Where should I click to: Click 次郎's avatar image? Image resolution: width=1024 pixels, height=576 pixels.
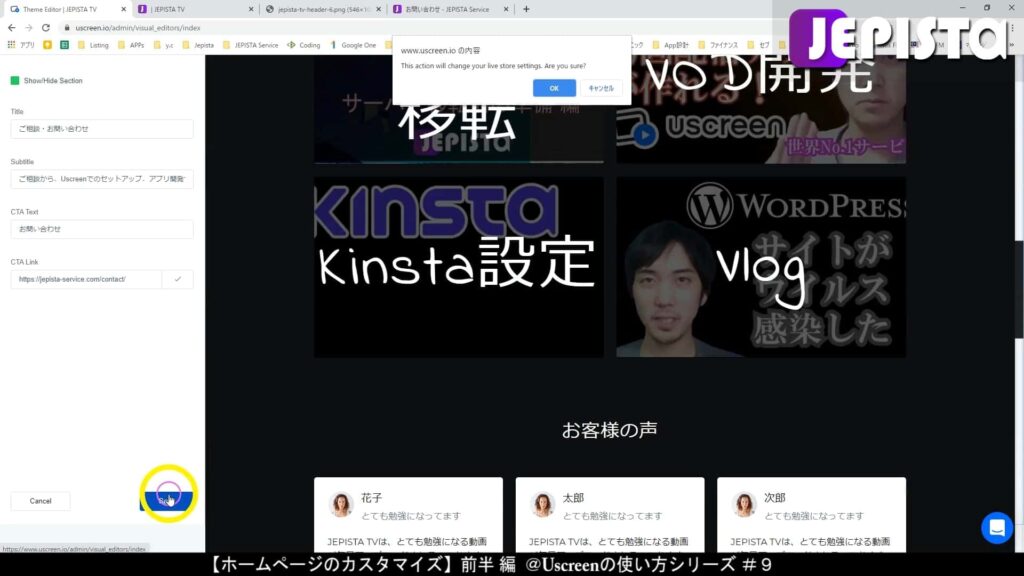[744, 504]
